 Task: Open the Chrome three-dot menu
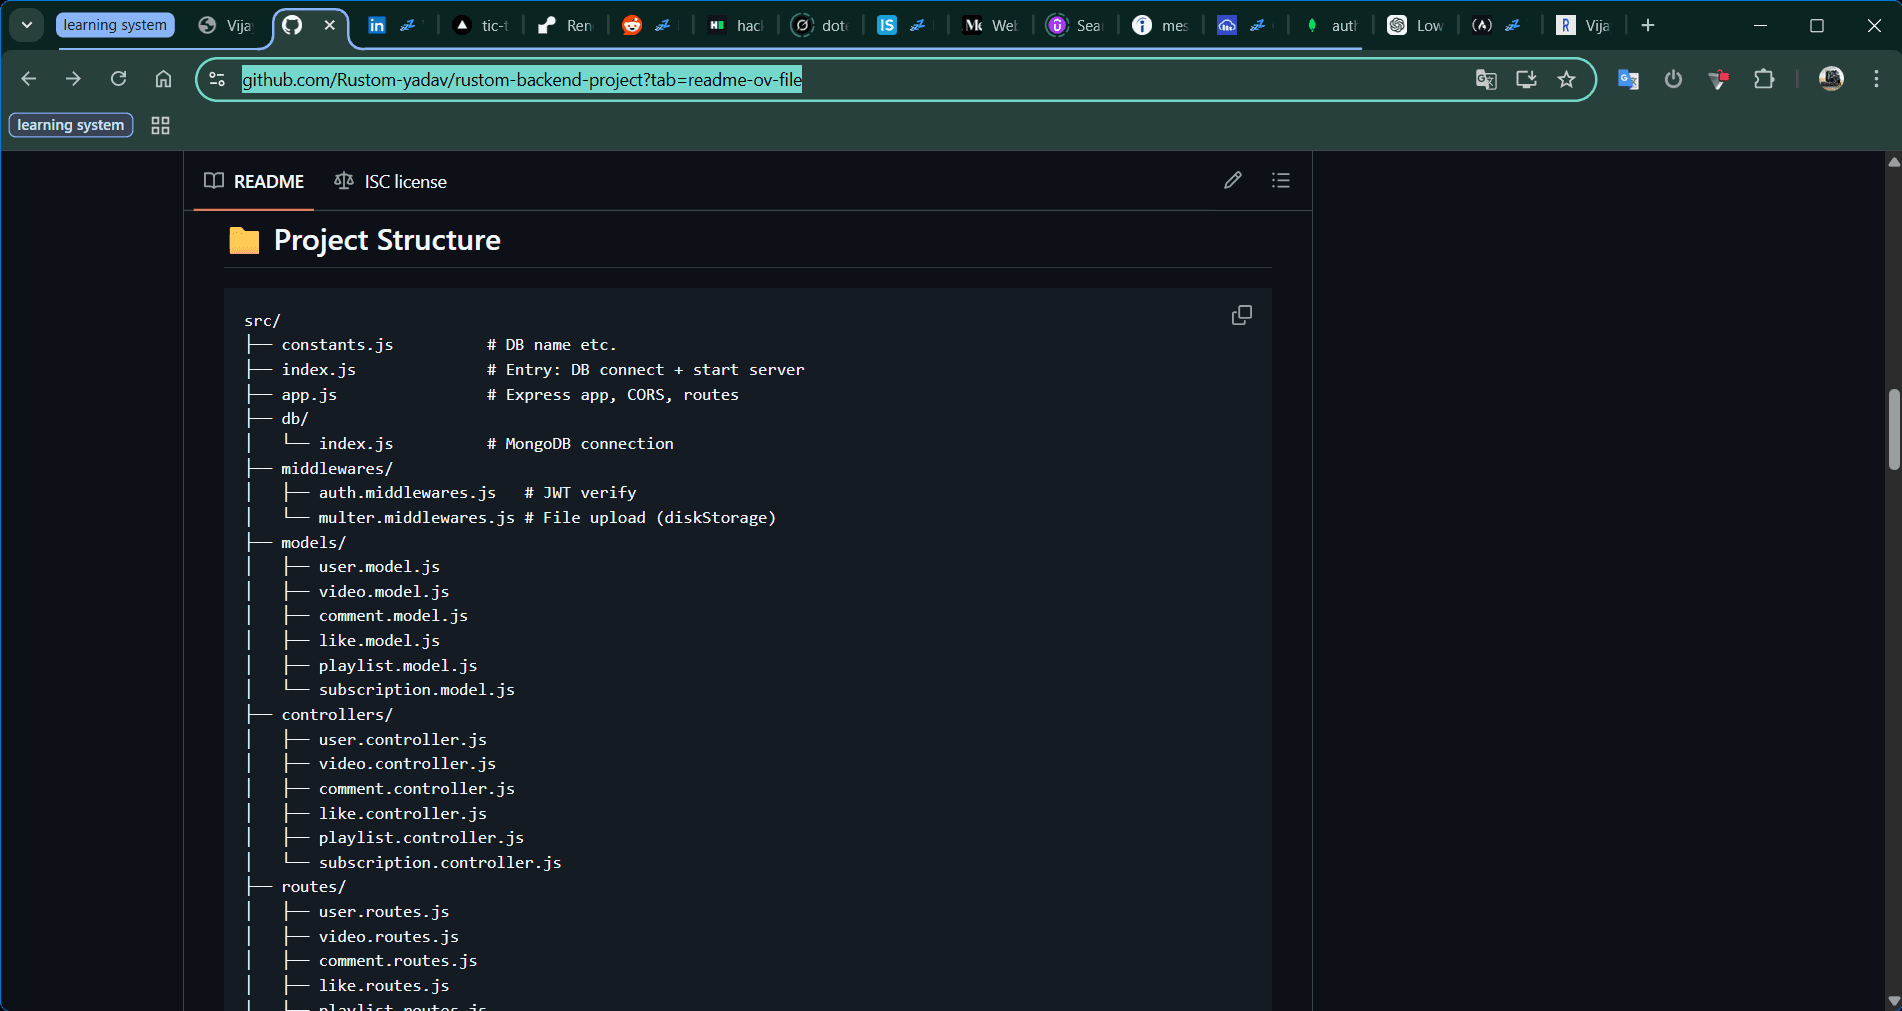[1876, 79]
